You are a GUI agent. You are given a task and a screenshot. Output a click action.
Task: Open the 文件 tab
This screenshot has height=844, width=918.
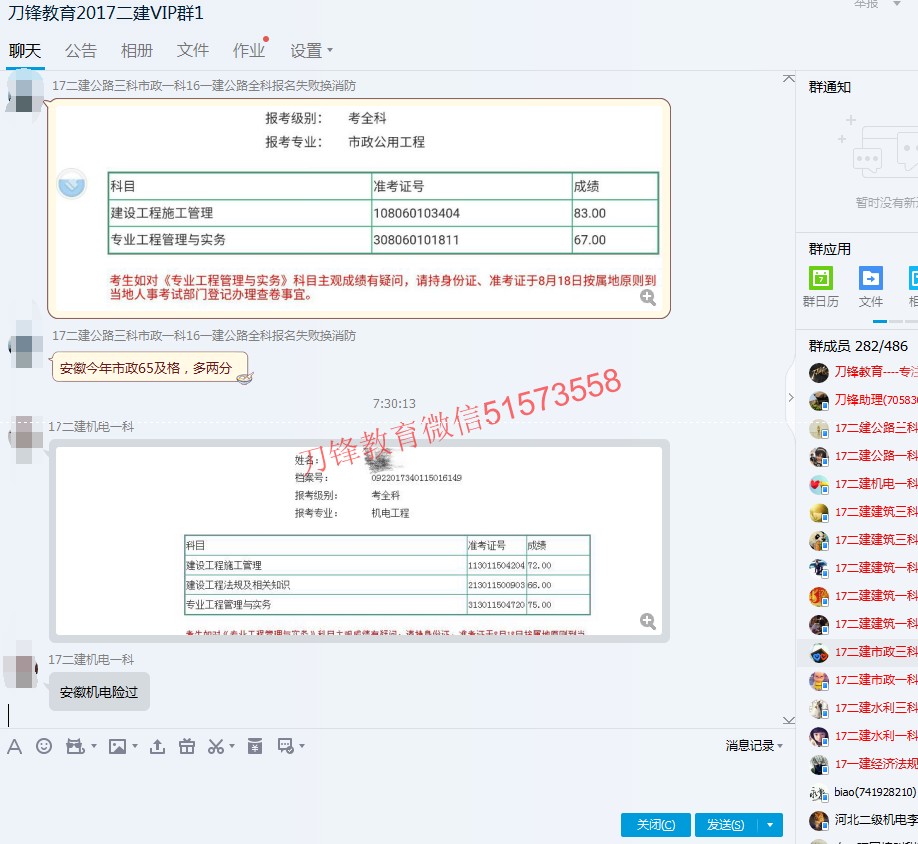(x=193, y=51)
